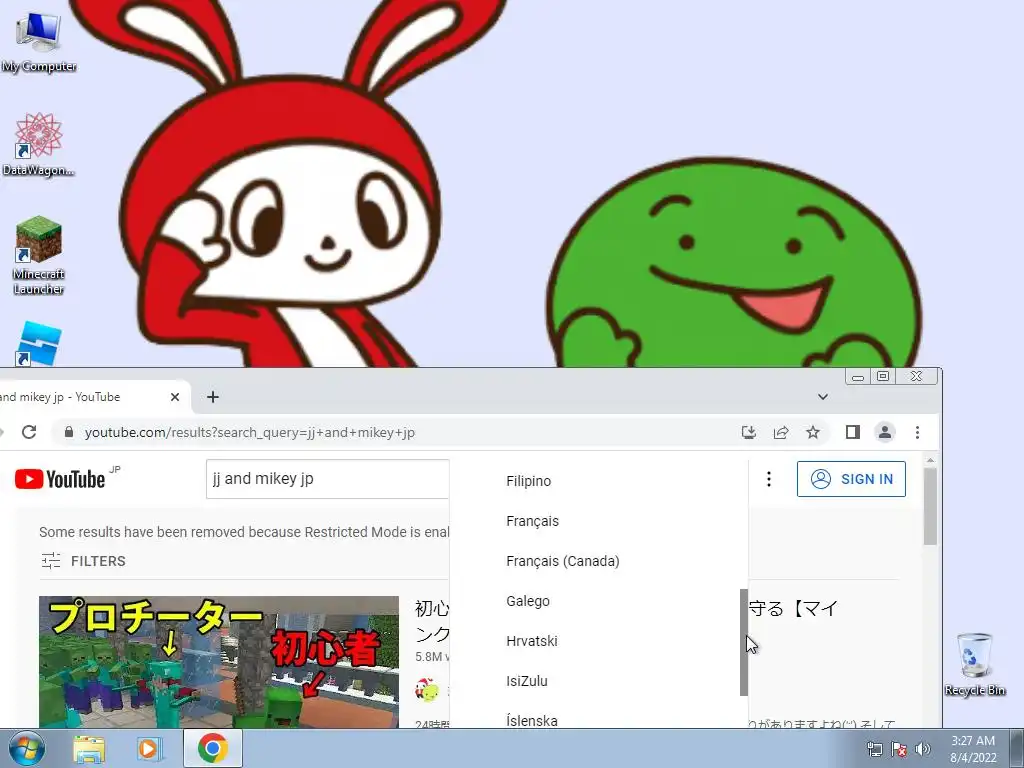Click the Windows Start orb

click(26, 748)
